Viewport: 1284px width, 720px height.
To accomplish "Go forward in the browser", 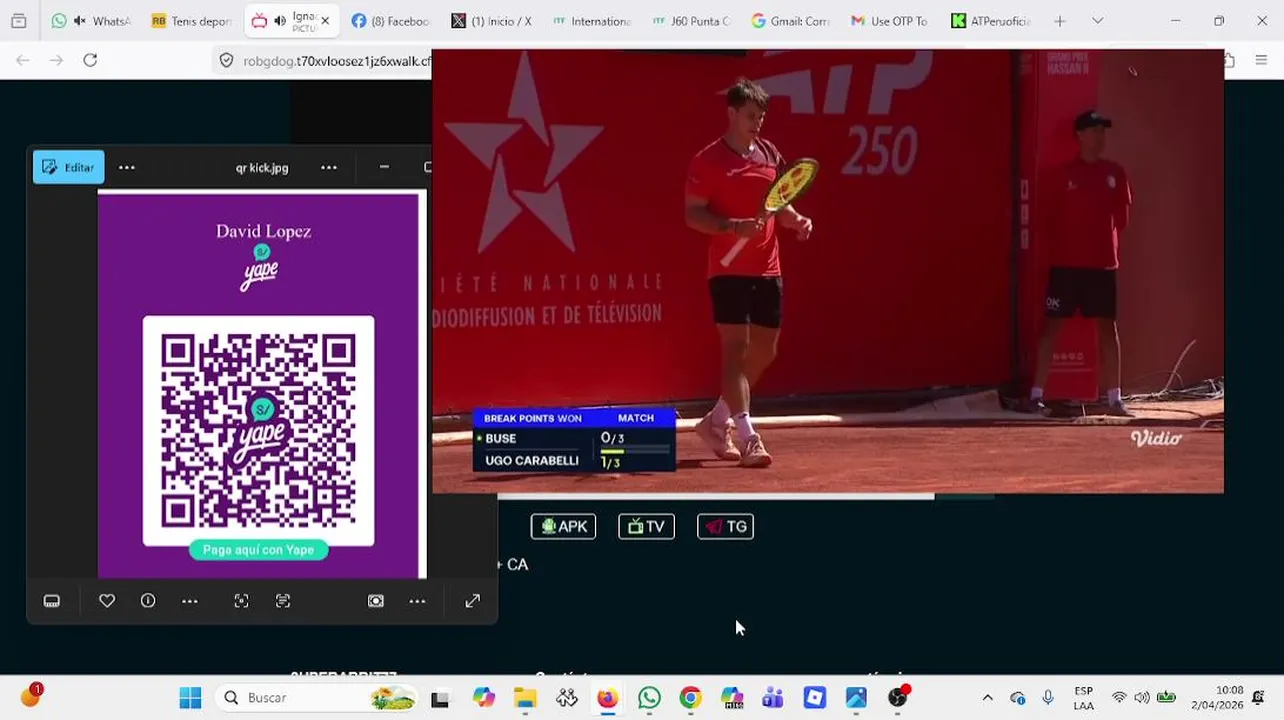I will (x=56, y=60).
